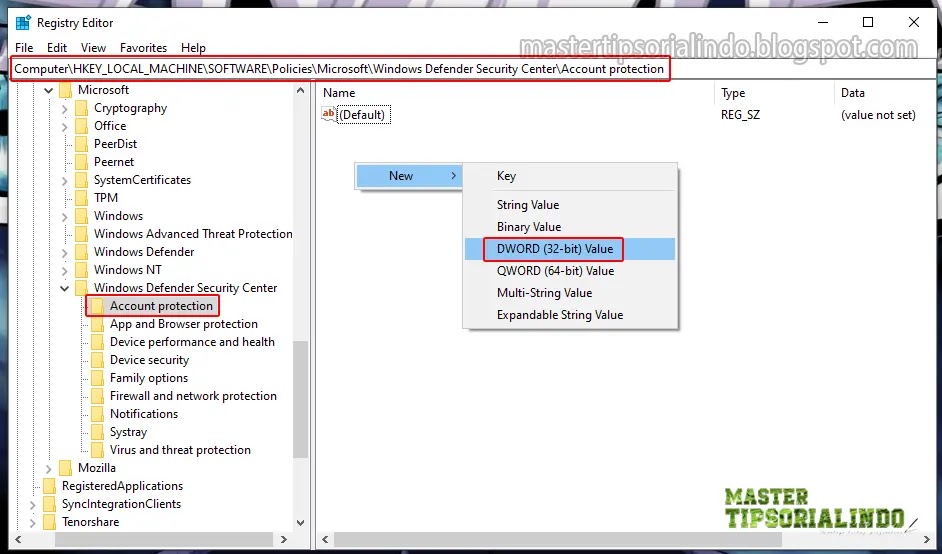
Task: Click the SystemCertificates folder icon
Action: click(x=81, y=180)
